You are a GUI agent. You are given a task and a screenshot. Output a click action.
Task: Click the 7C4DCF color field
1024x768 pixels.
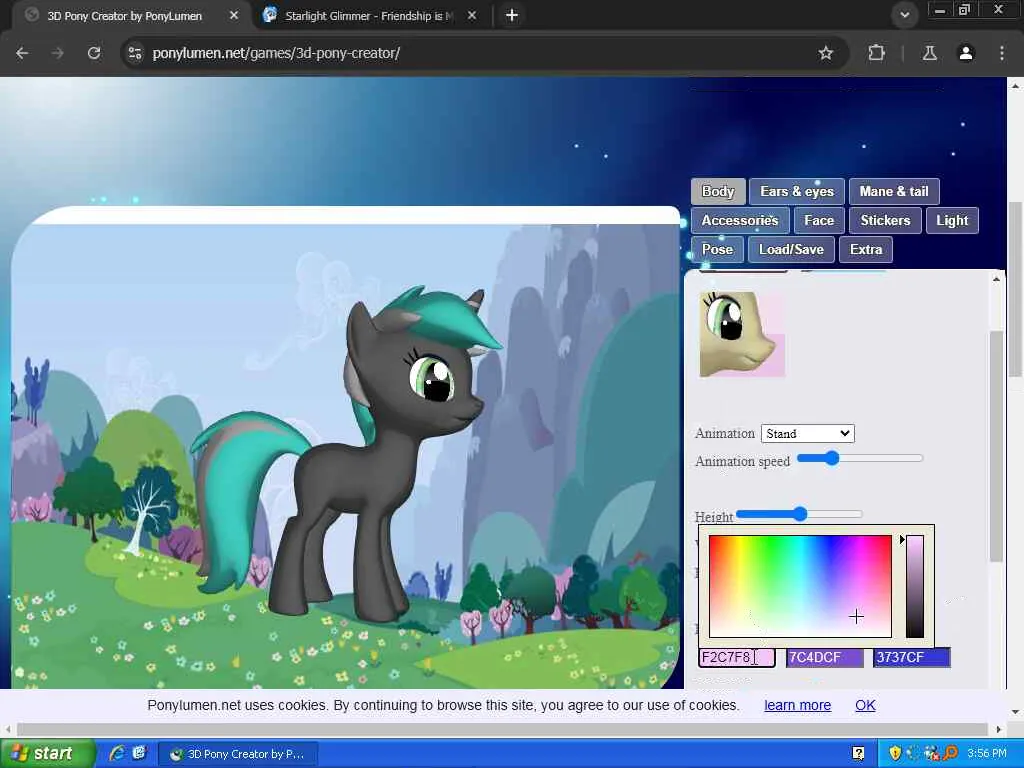[x=824, y=658]
